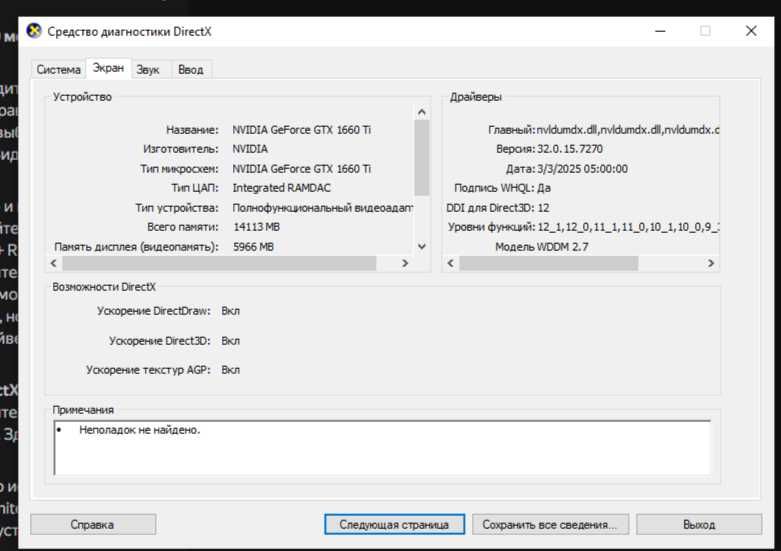The image size is (781, 551).
Task: Click the Примечания text box
Action: 382,448
